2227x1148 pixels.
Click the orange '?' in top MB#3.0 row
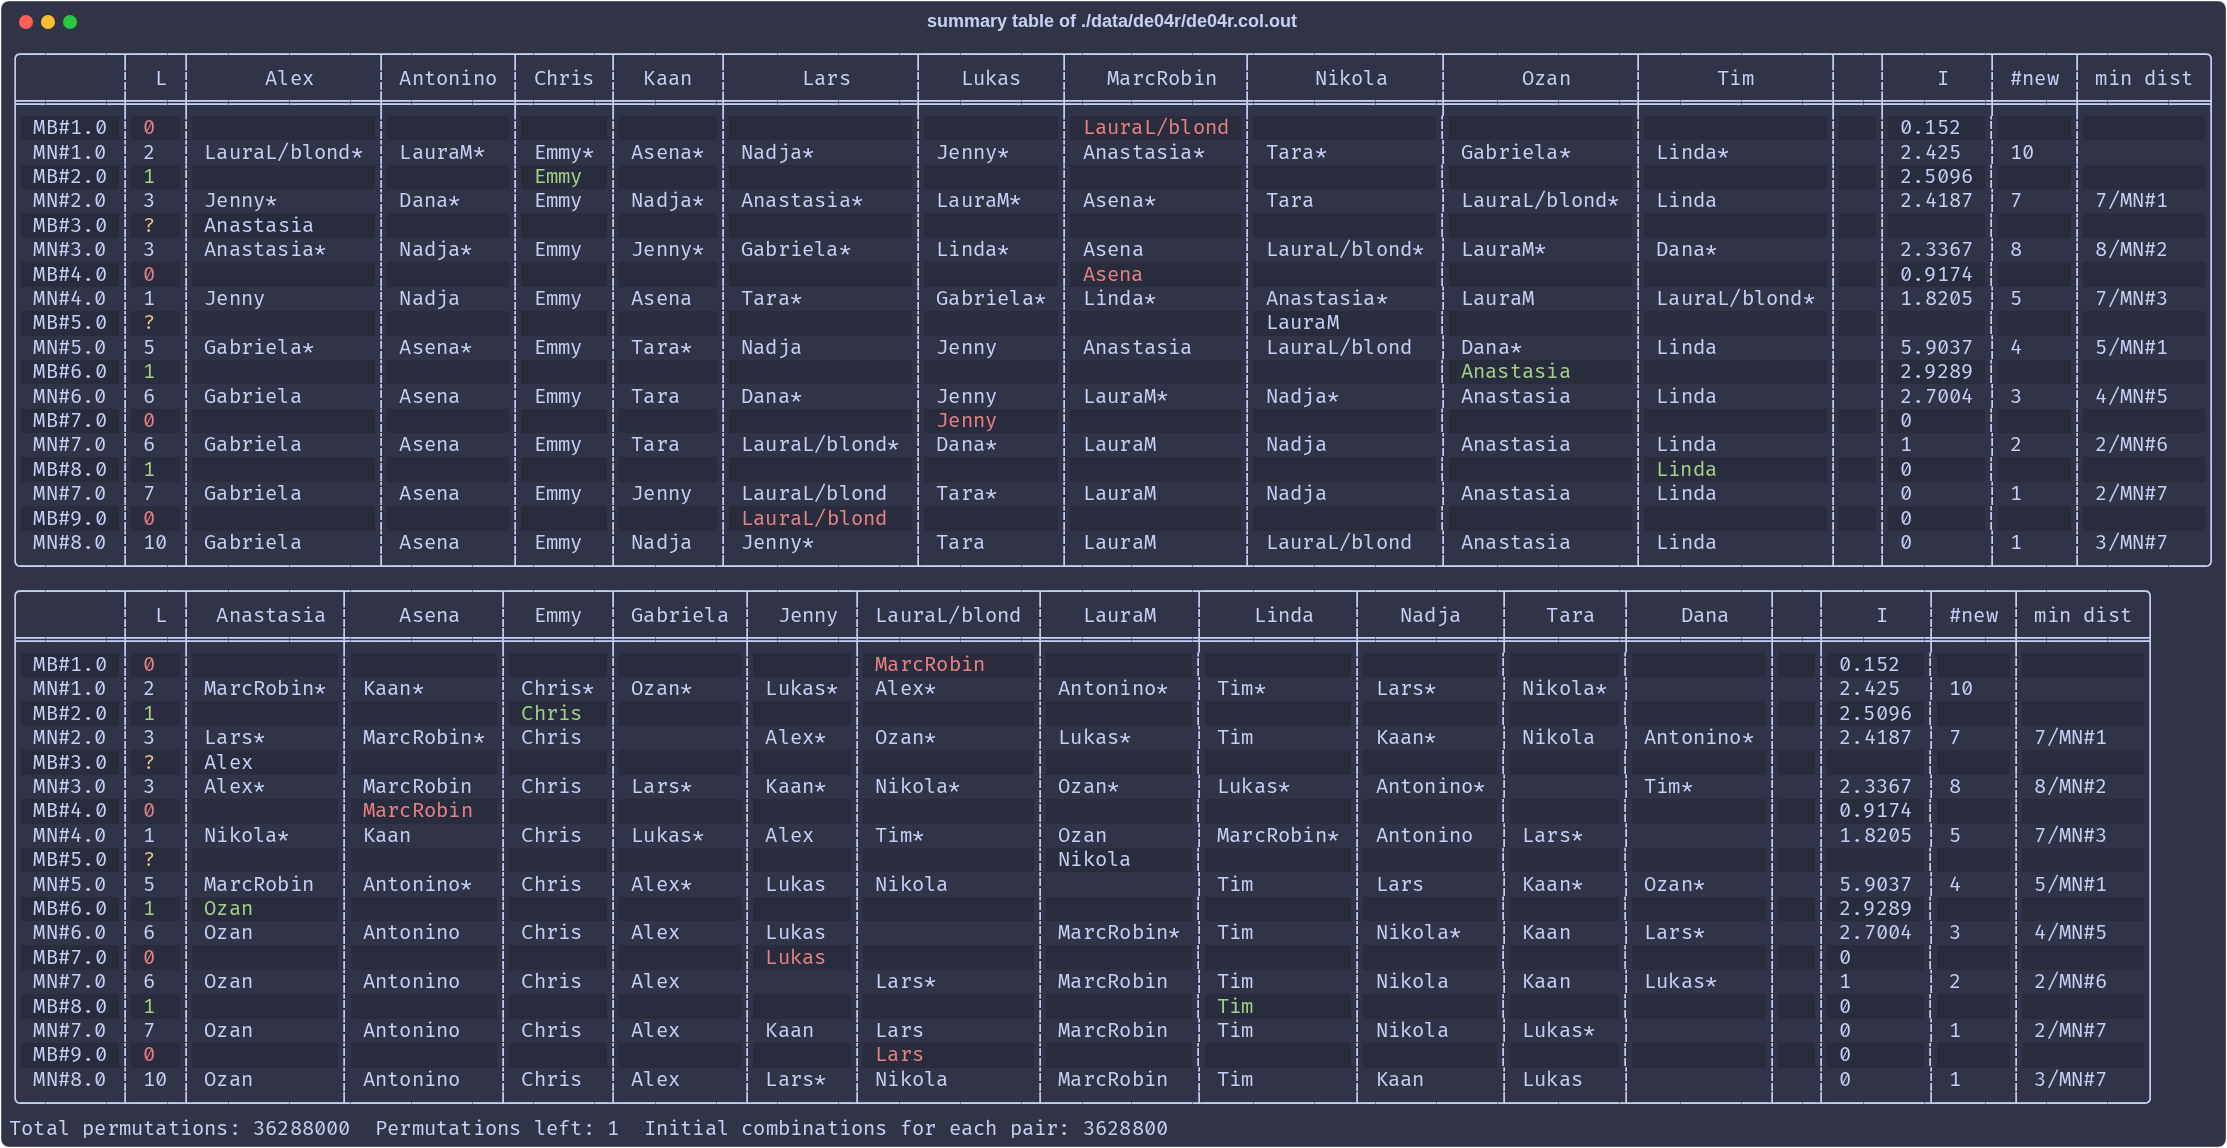point(149,225)
